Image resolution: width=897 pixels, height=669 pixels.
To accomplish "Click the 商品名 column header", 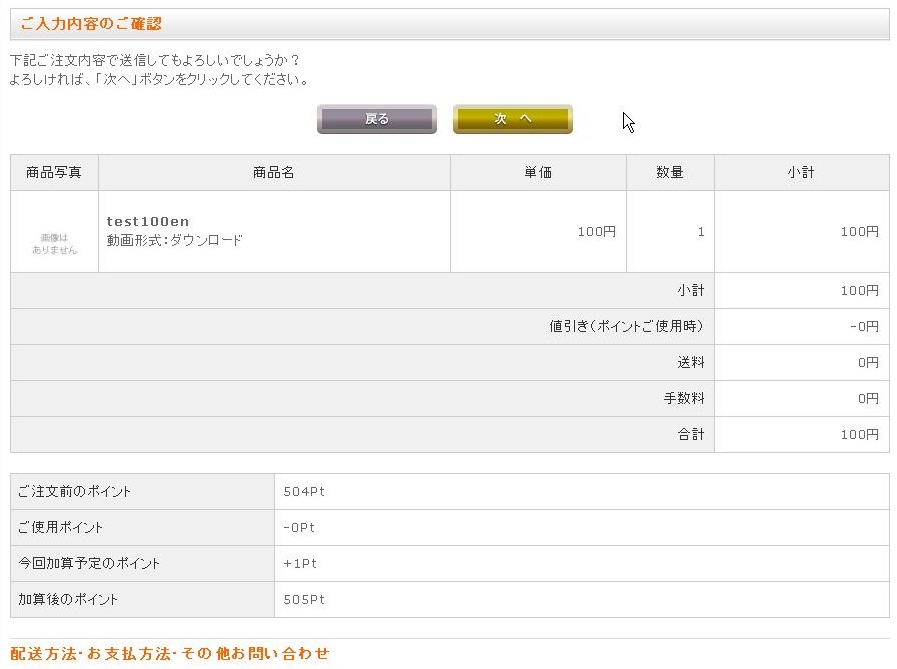I will [274, 173].
